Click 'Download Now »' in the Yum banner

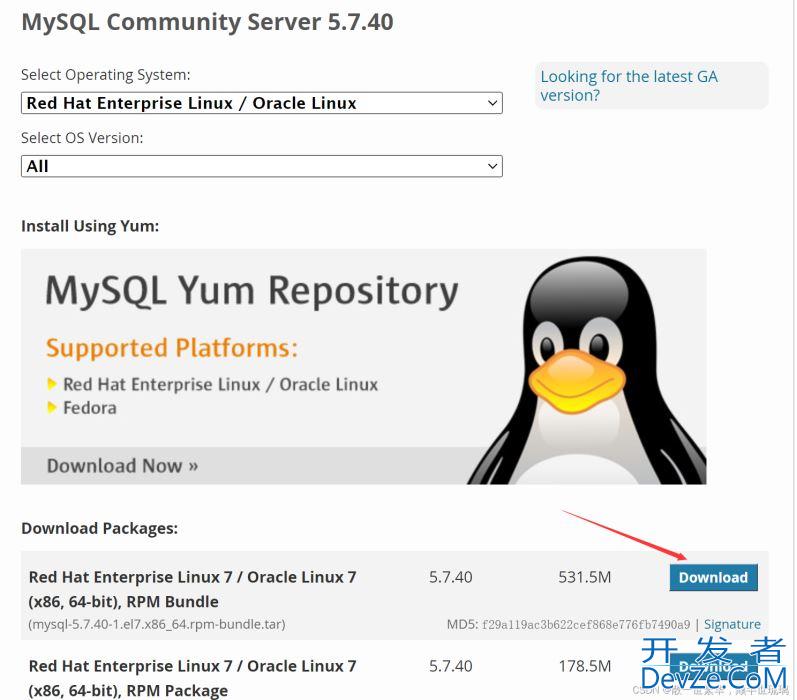click(122, 466)
